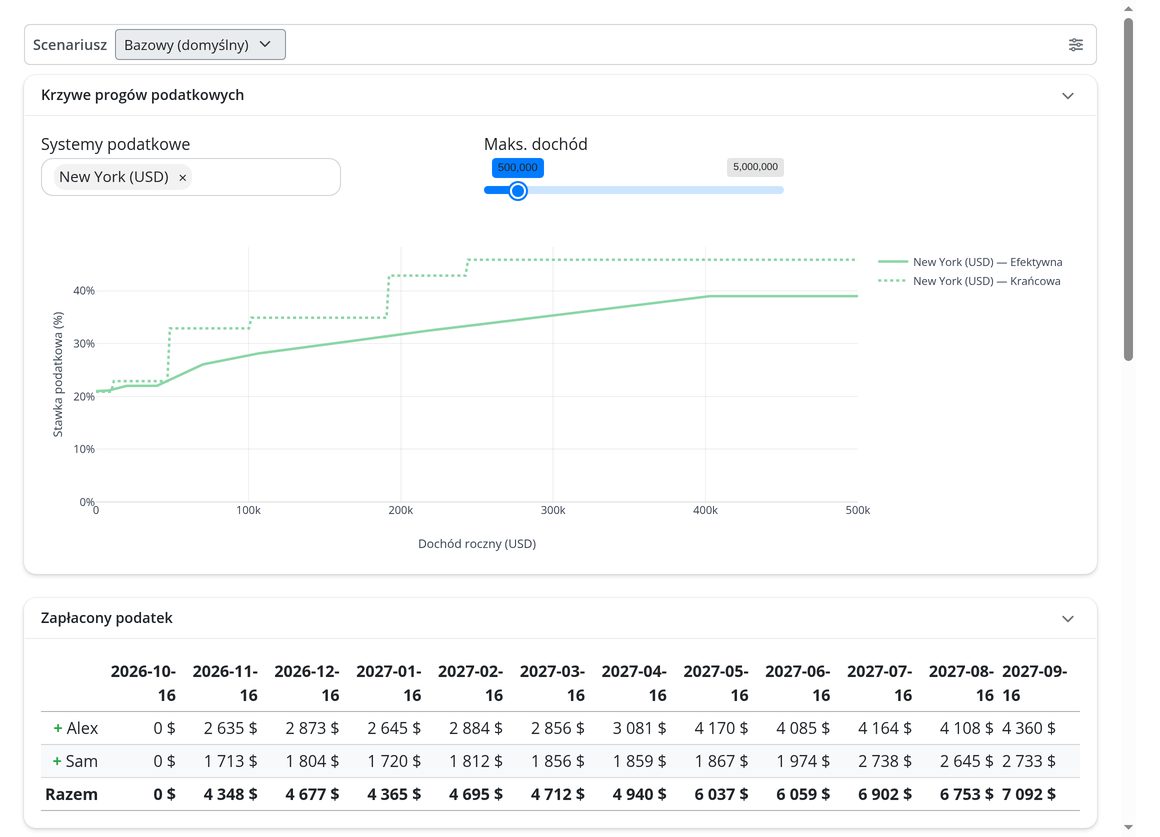Select the 2027-05-16 column header
The image size is (1160, 837).
716,683
